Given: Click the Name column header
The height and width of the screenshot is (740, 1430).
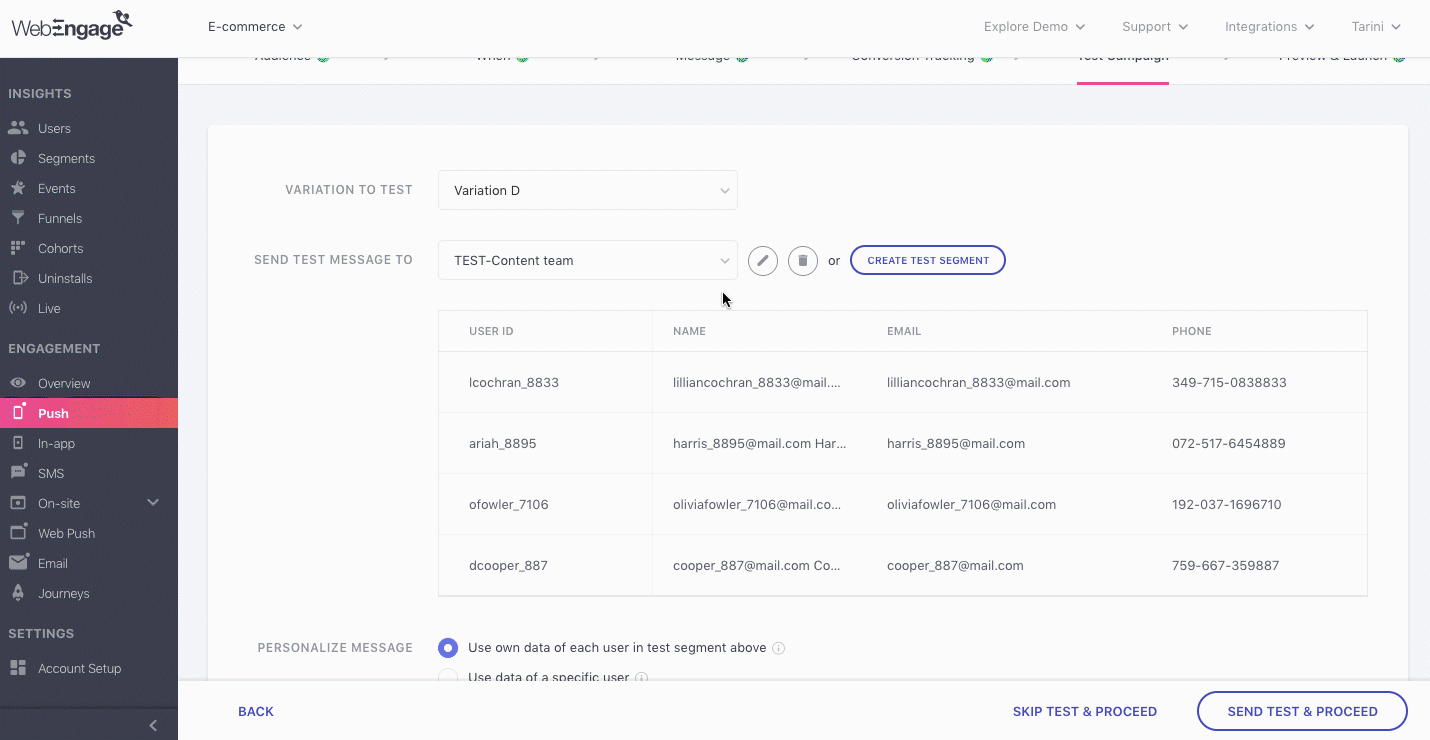Looking at the screenshot, I should point(689,331).
